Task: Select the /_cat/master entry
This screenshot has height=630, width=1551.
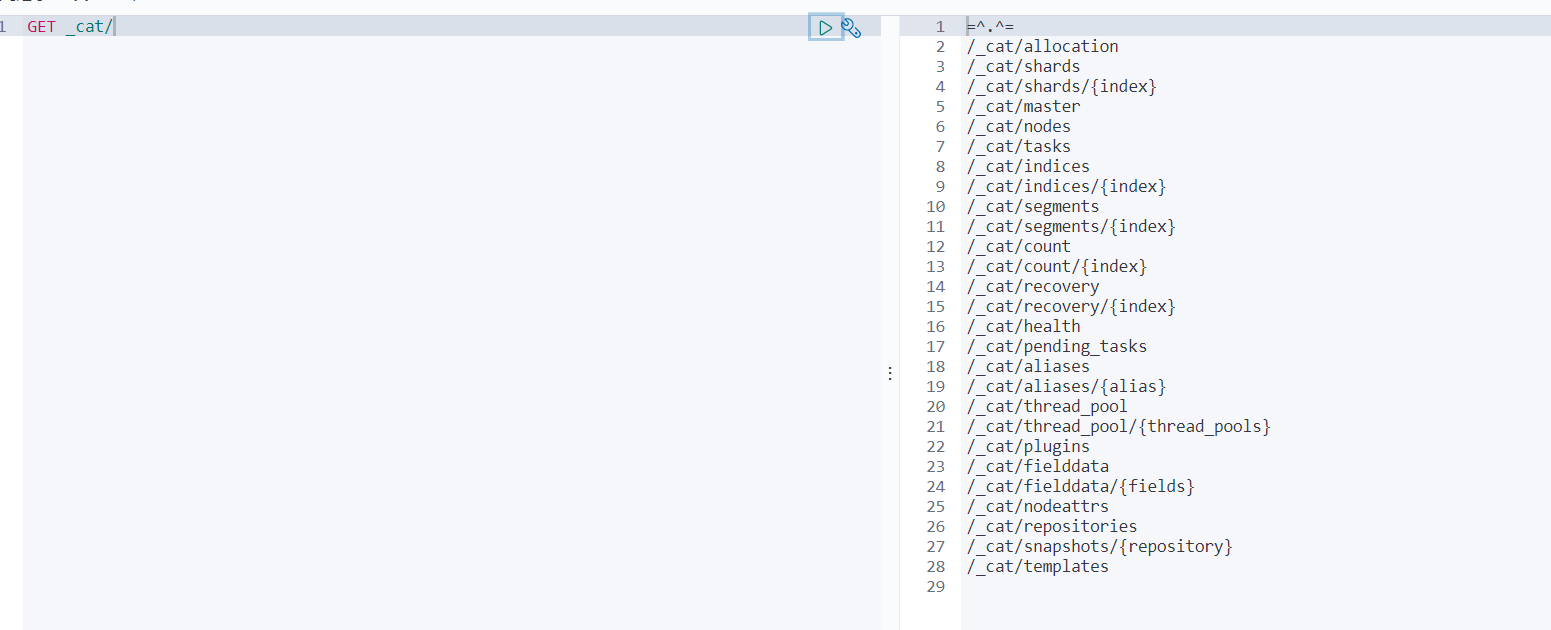Action: click(1023, 107)
